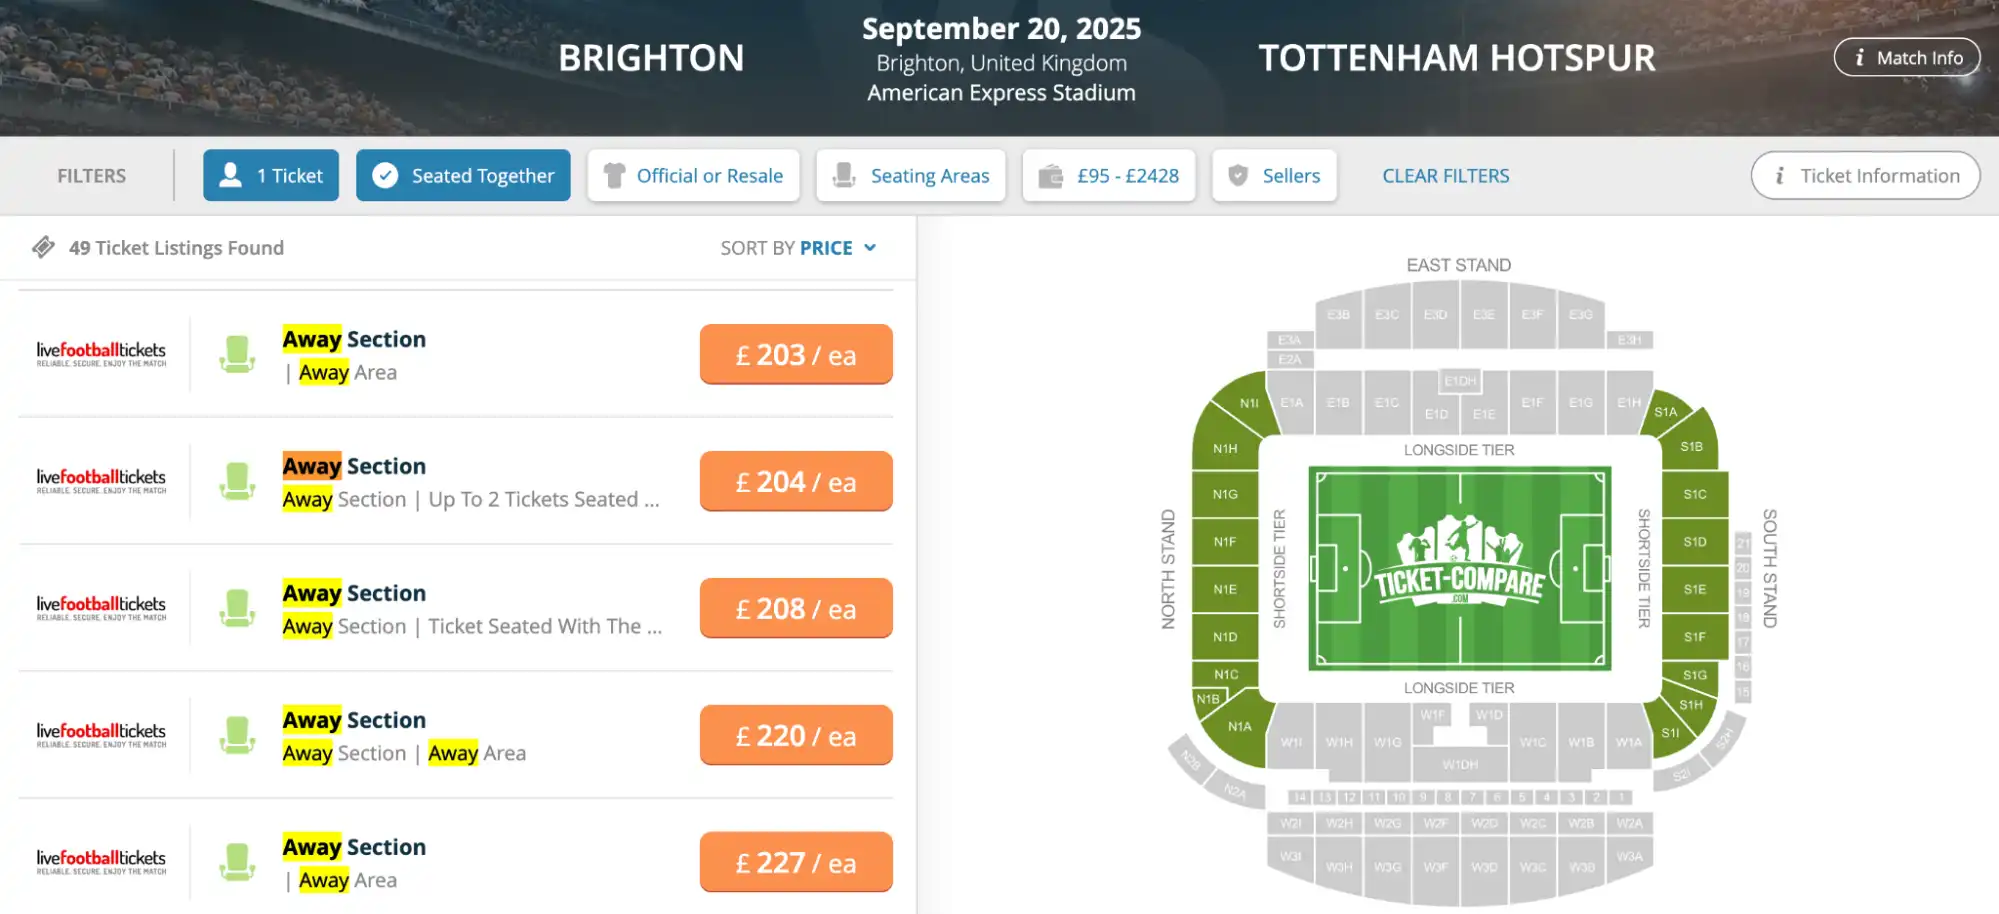Image resolution: width=1999 pixels, height=914 pixels.
Task: Click the shield icon on Sellers filter
Action: pos(1239,175)
